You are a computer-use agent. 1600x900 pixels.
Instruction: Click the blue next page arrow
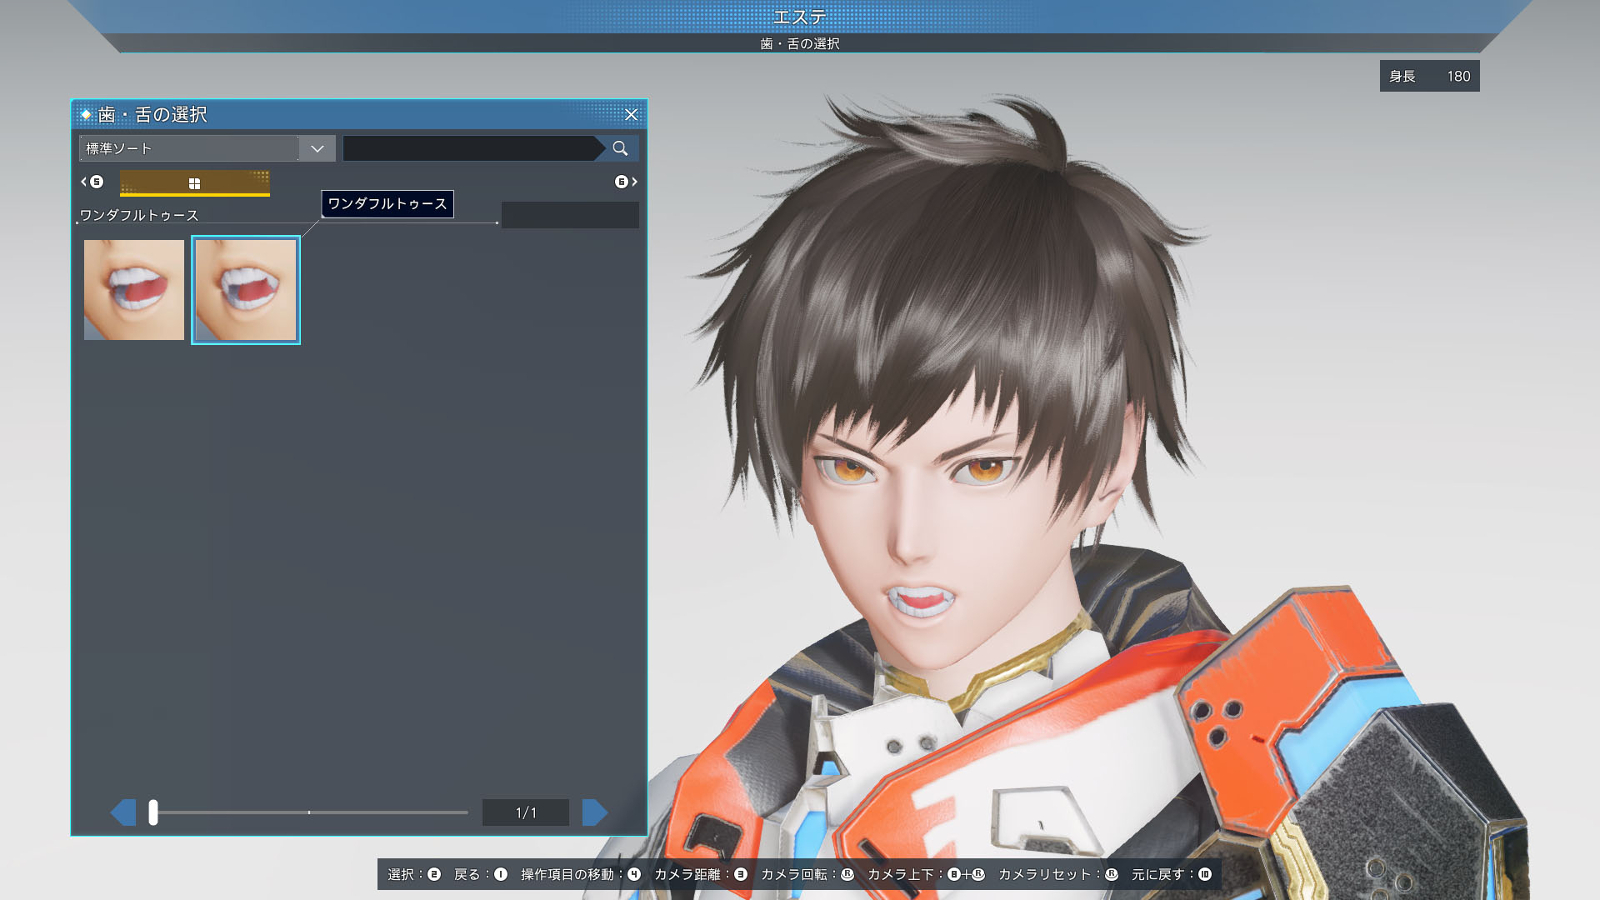pyautogui.click(x=595, y=812)
